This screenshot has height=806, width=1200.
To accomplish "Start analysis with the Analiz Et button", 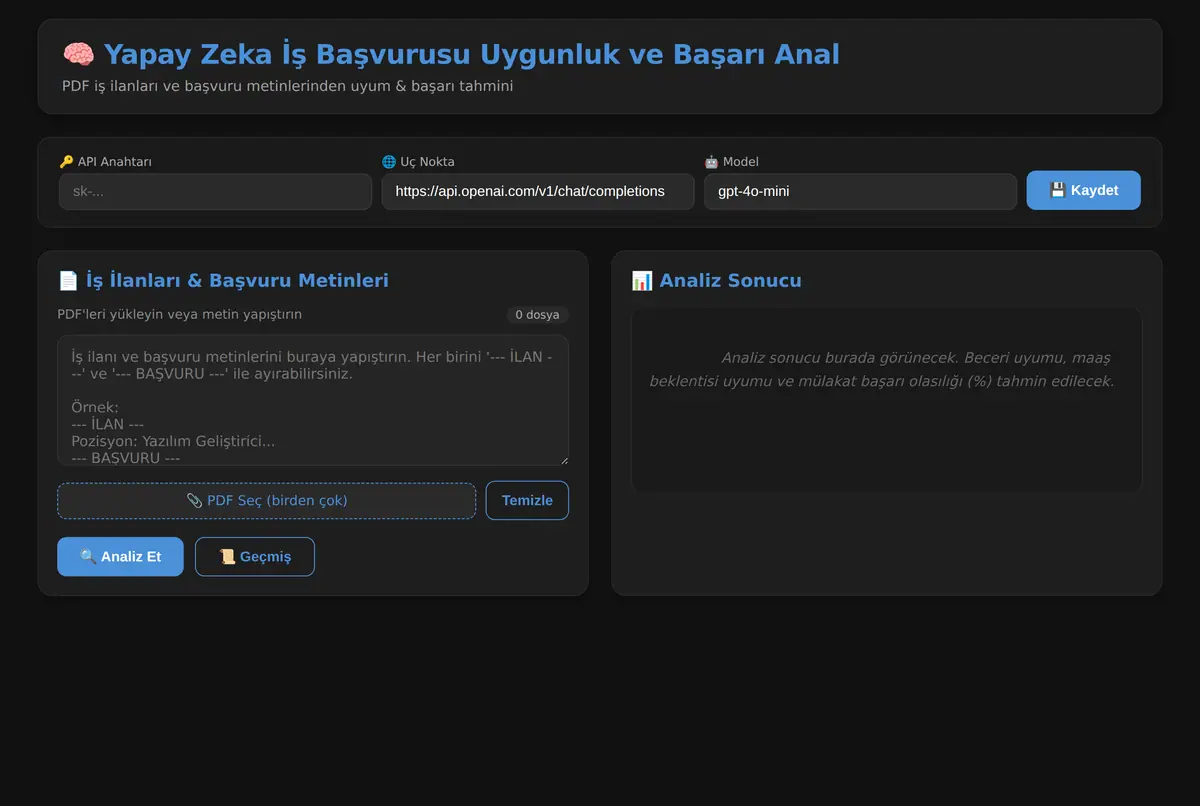I will click(x=120, y=556).
